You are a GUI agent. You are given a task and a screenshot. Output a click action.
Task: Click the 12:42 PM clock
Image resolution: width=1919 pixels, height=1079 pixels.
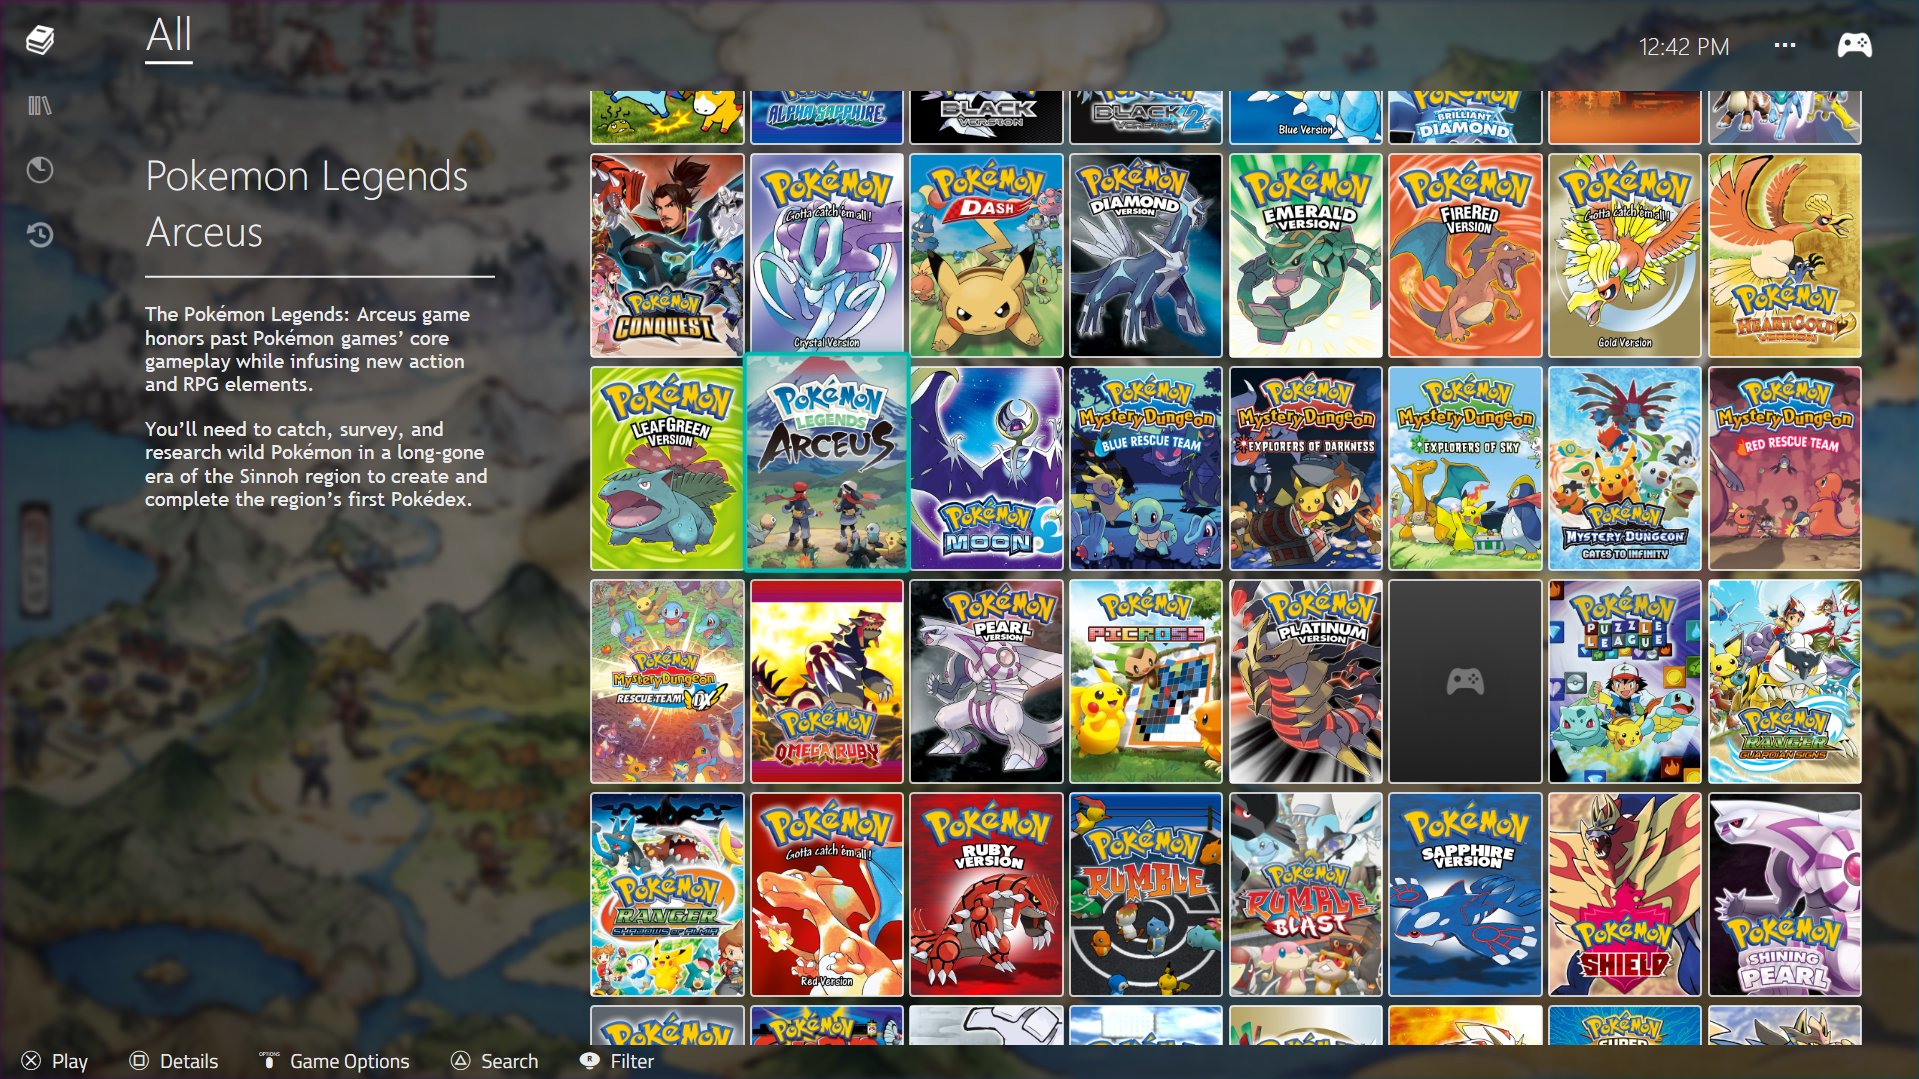pos(1684,46)
